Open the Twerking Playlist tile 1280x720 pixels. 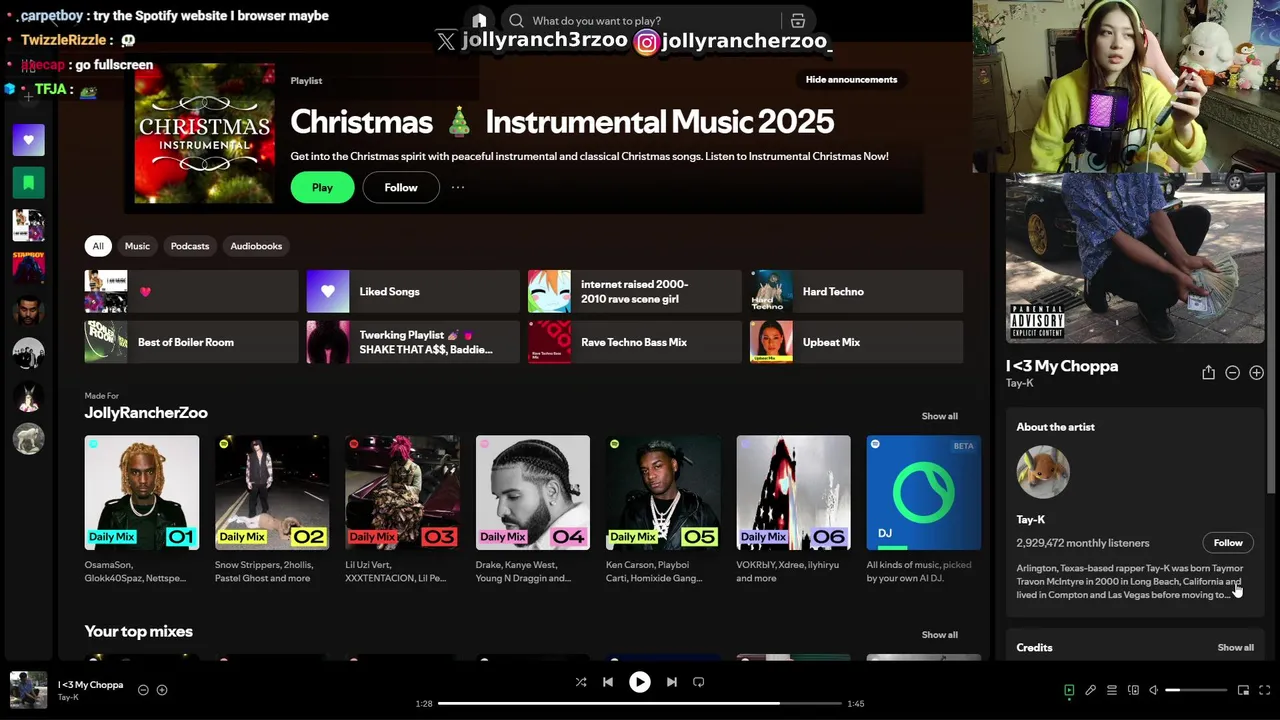coord(412,342)
